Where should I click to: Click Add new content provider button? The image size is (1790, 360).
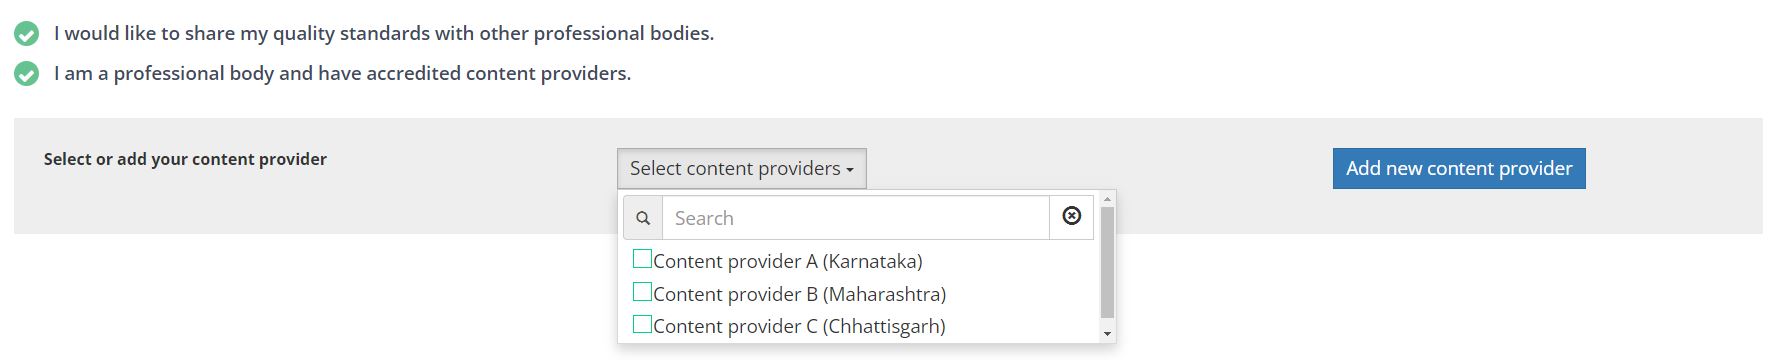tap(1459, 168)
